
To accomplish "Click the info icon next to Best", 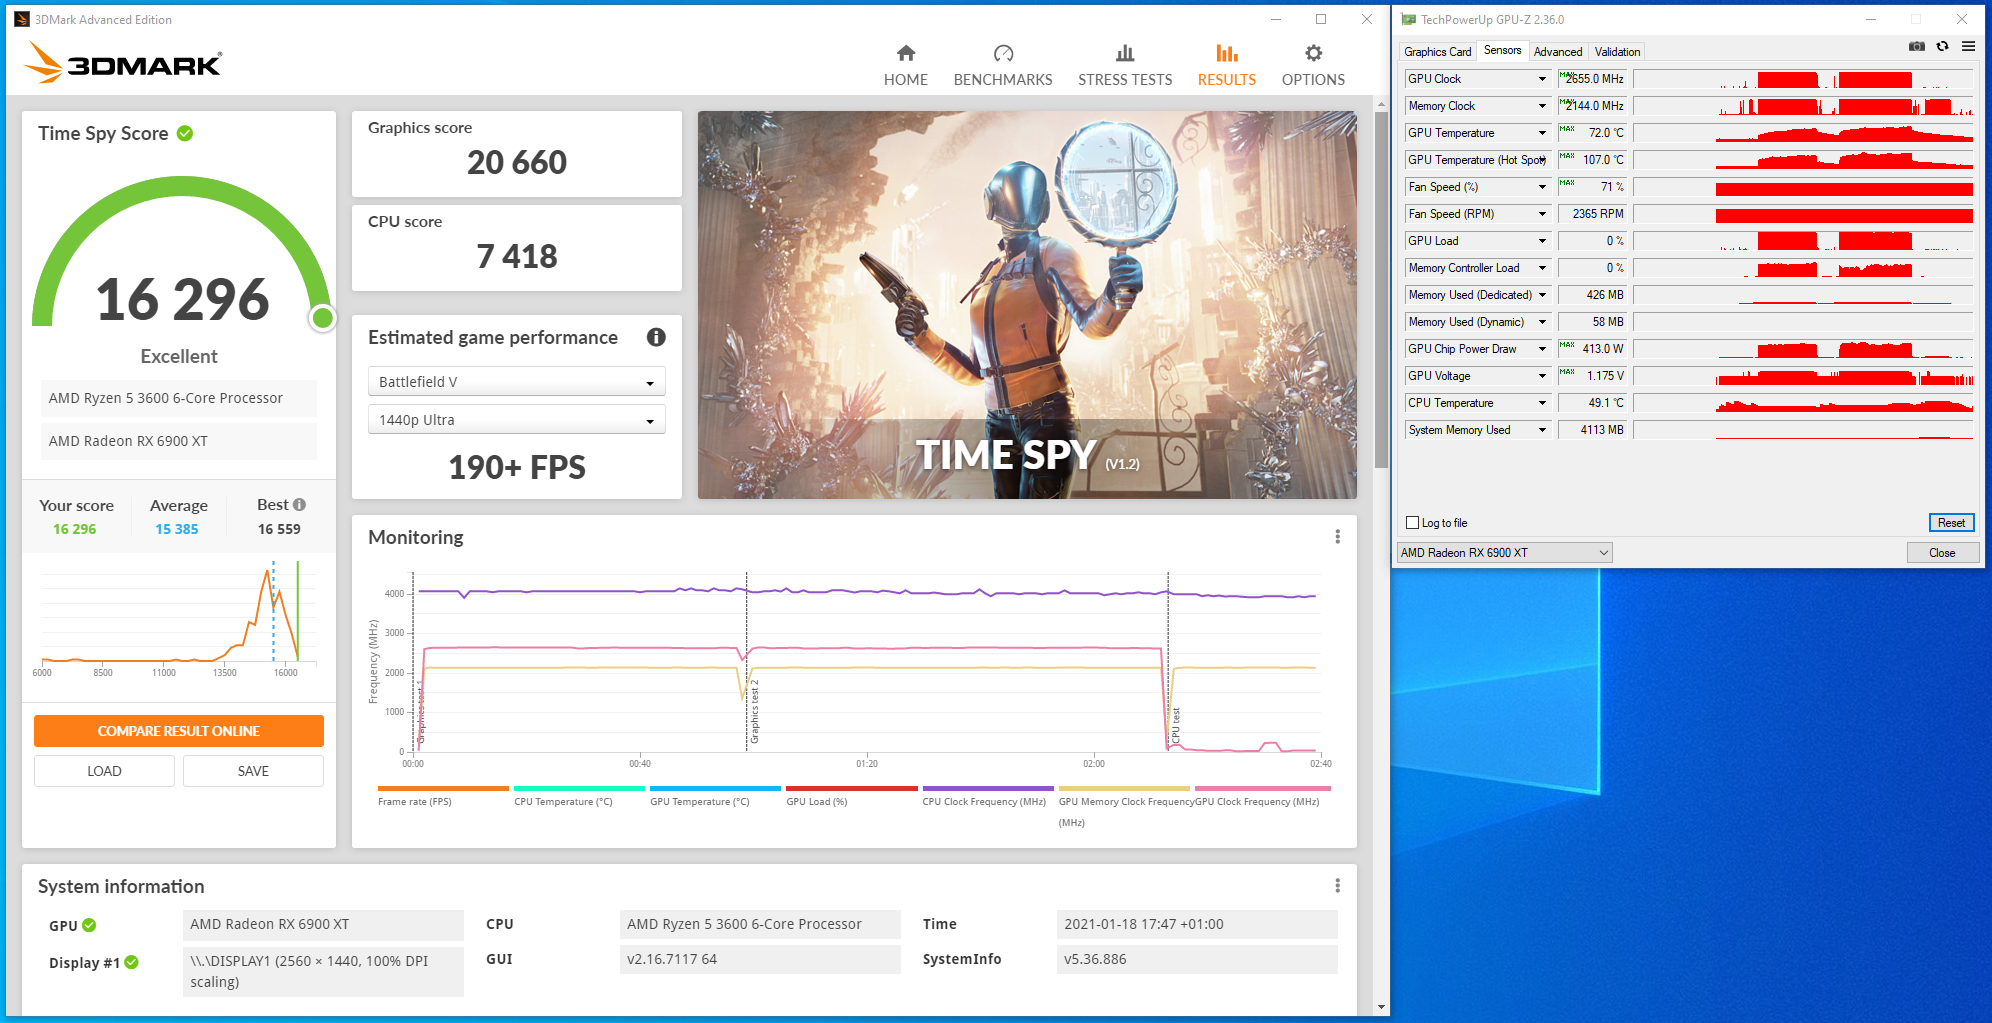I will pyautogui.click(x=299, y=505).
